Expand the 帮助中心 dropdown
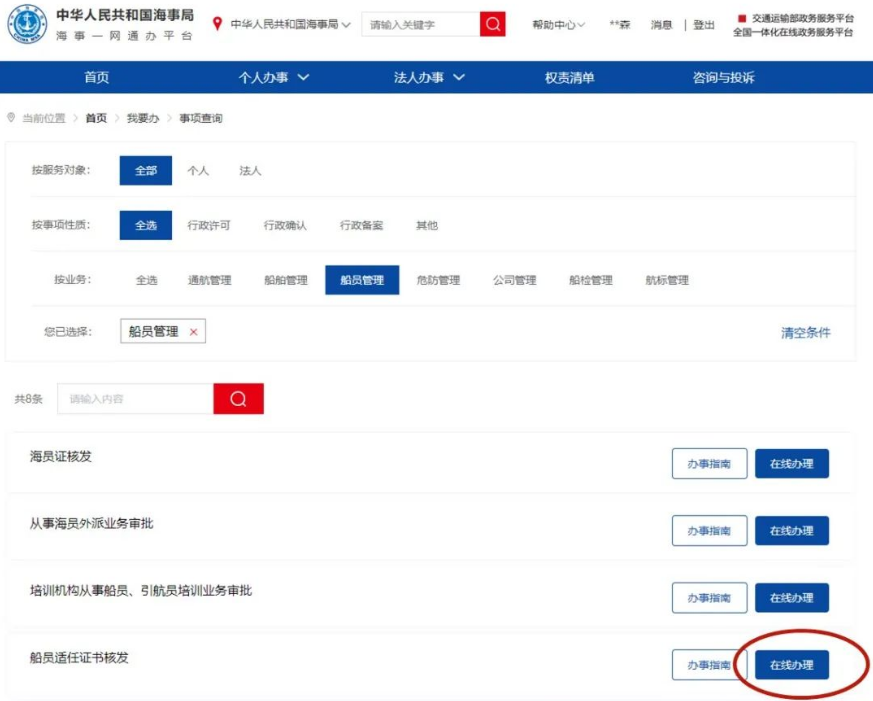Image resolution: width=873 pixels, height=701 pixels. pyautogui.click(x=558, y=25)
